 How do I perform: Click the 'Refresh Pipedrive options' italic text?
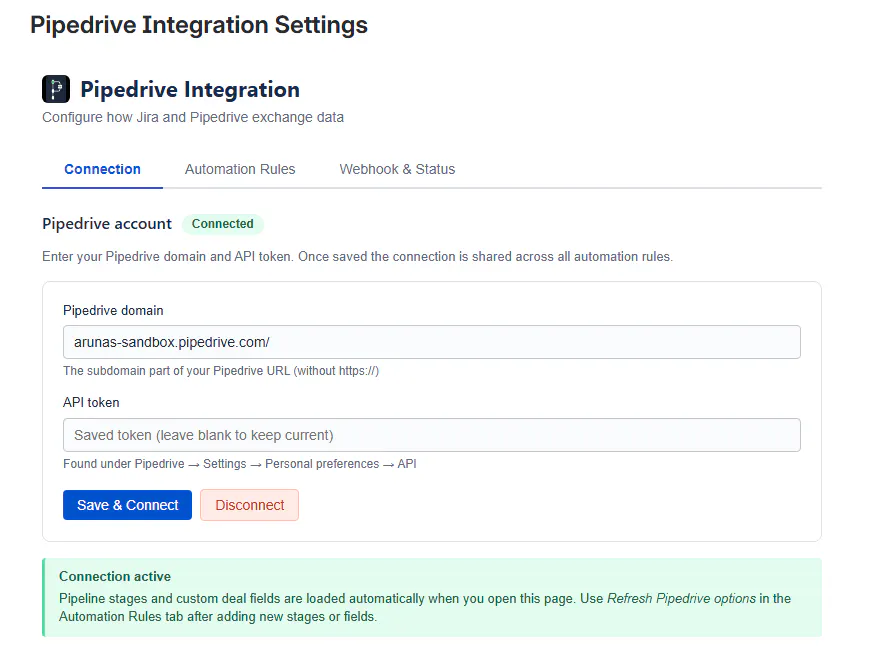[x=681, y=599]
